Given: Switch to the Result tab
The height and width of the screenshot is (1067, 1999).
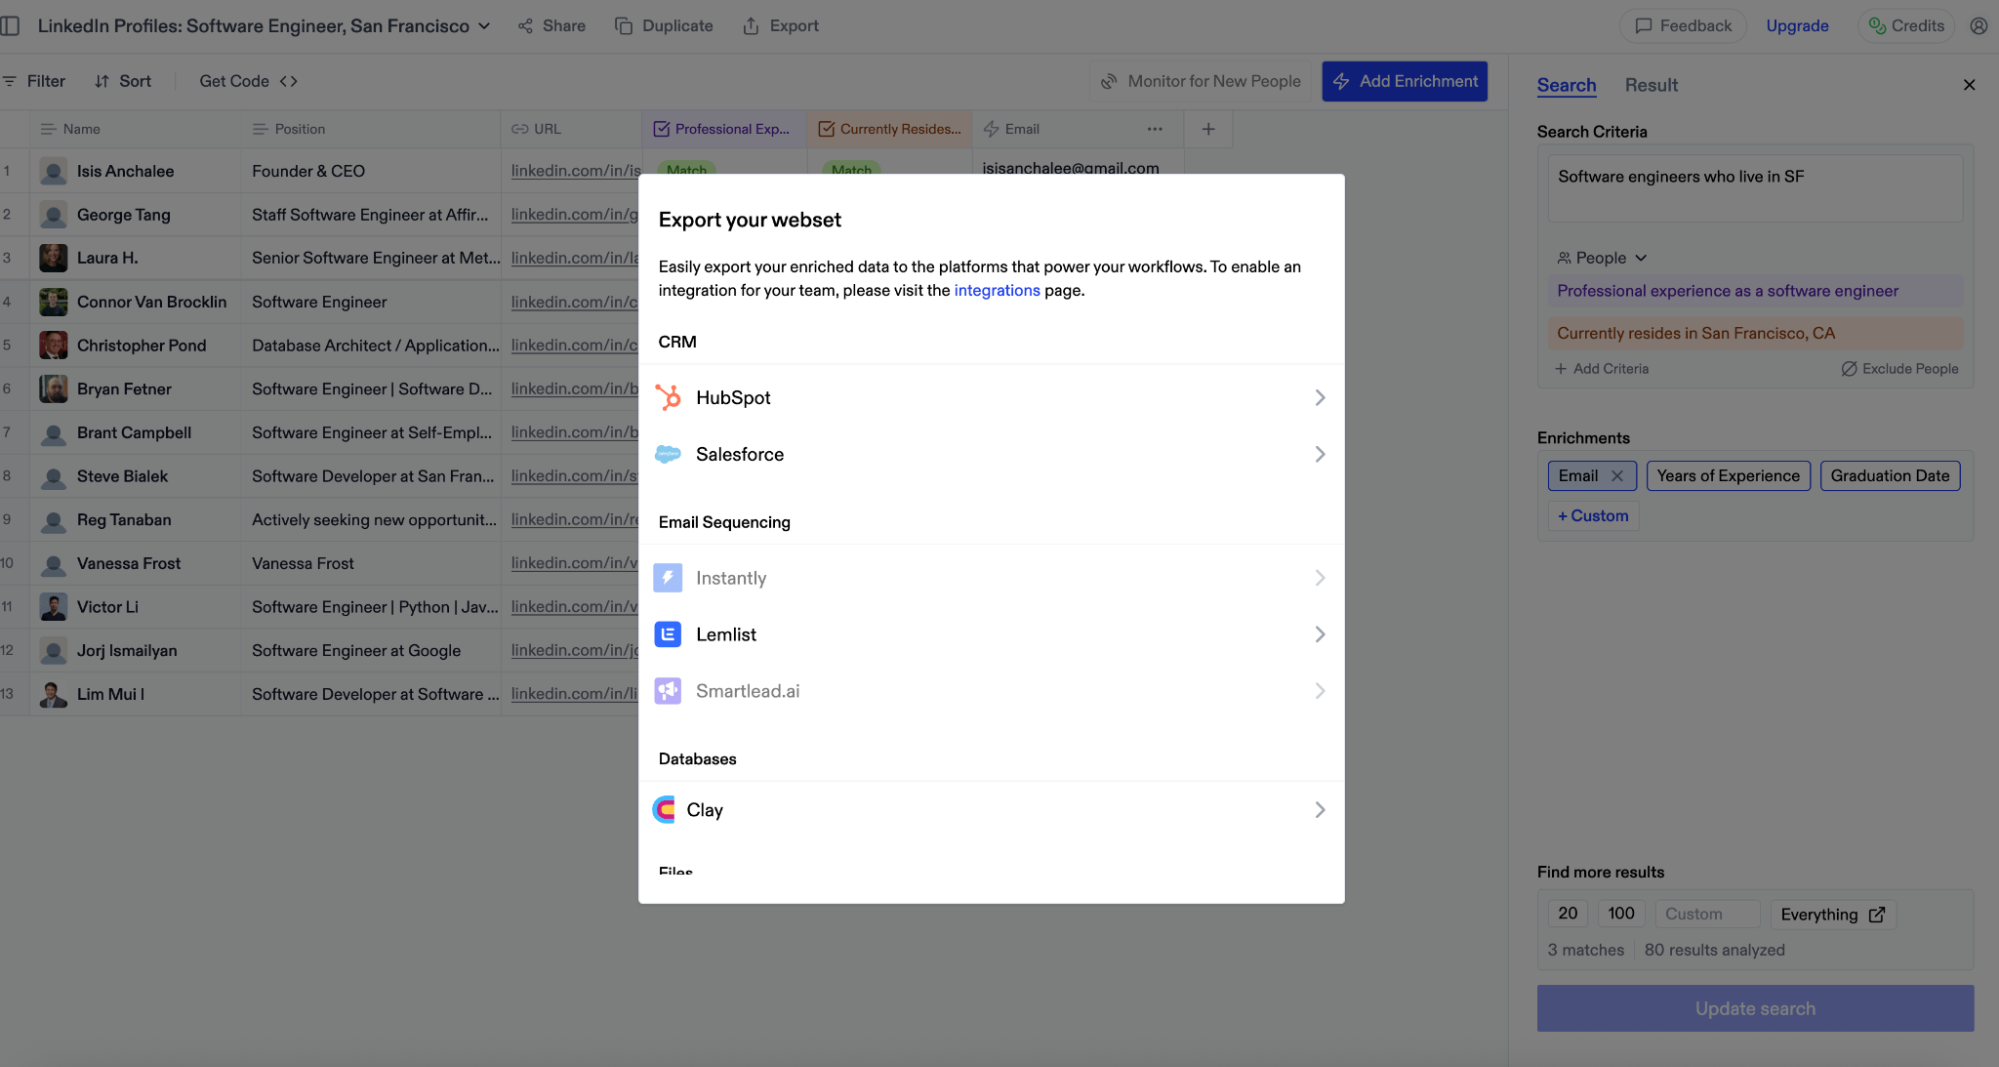Looking at the screenshot, I should click(x=1651, y=85).
